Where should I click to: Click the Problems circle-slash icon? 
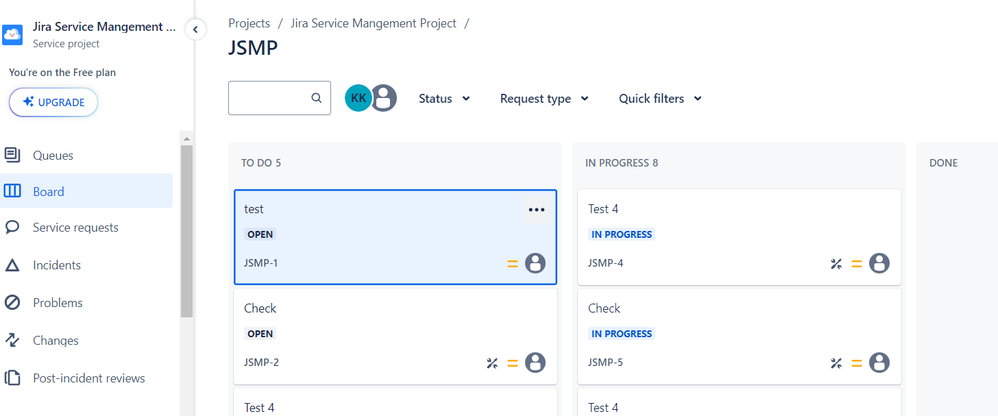point(12,303)
